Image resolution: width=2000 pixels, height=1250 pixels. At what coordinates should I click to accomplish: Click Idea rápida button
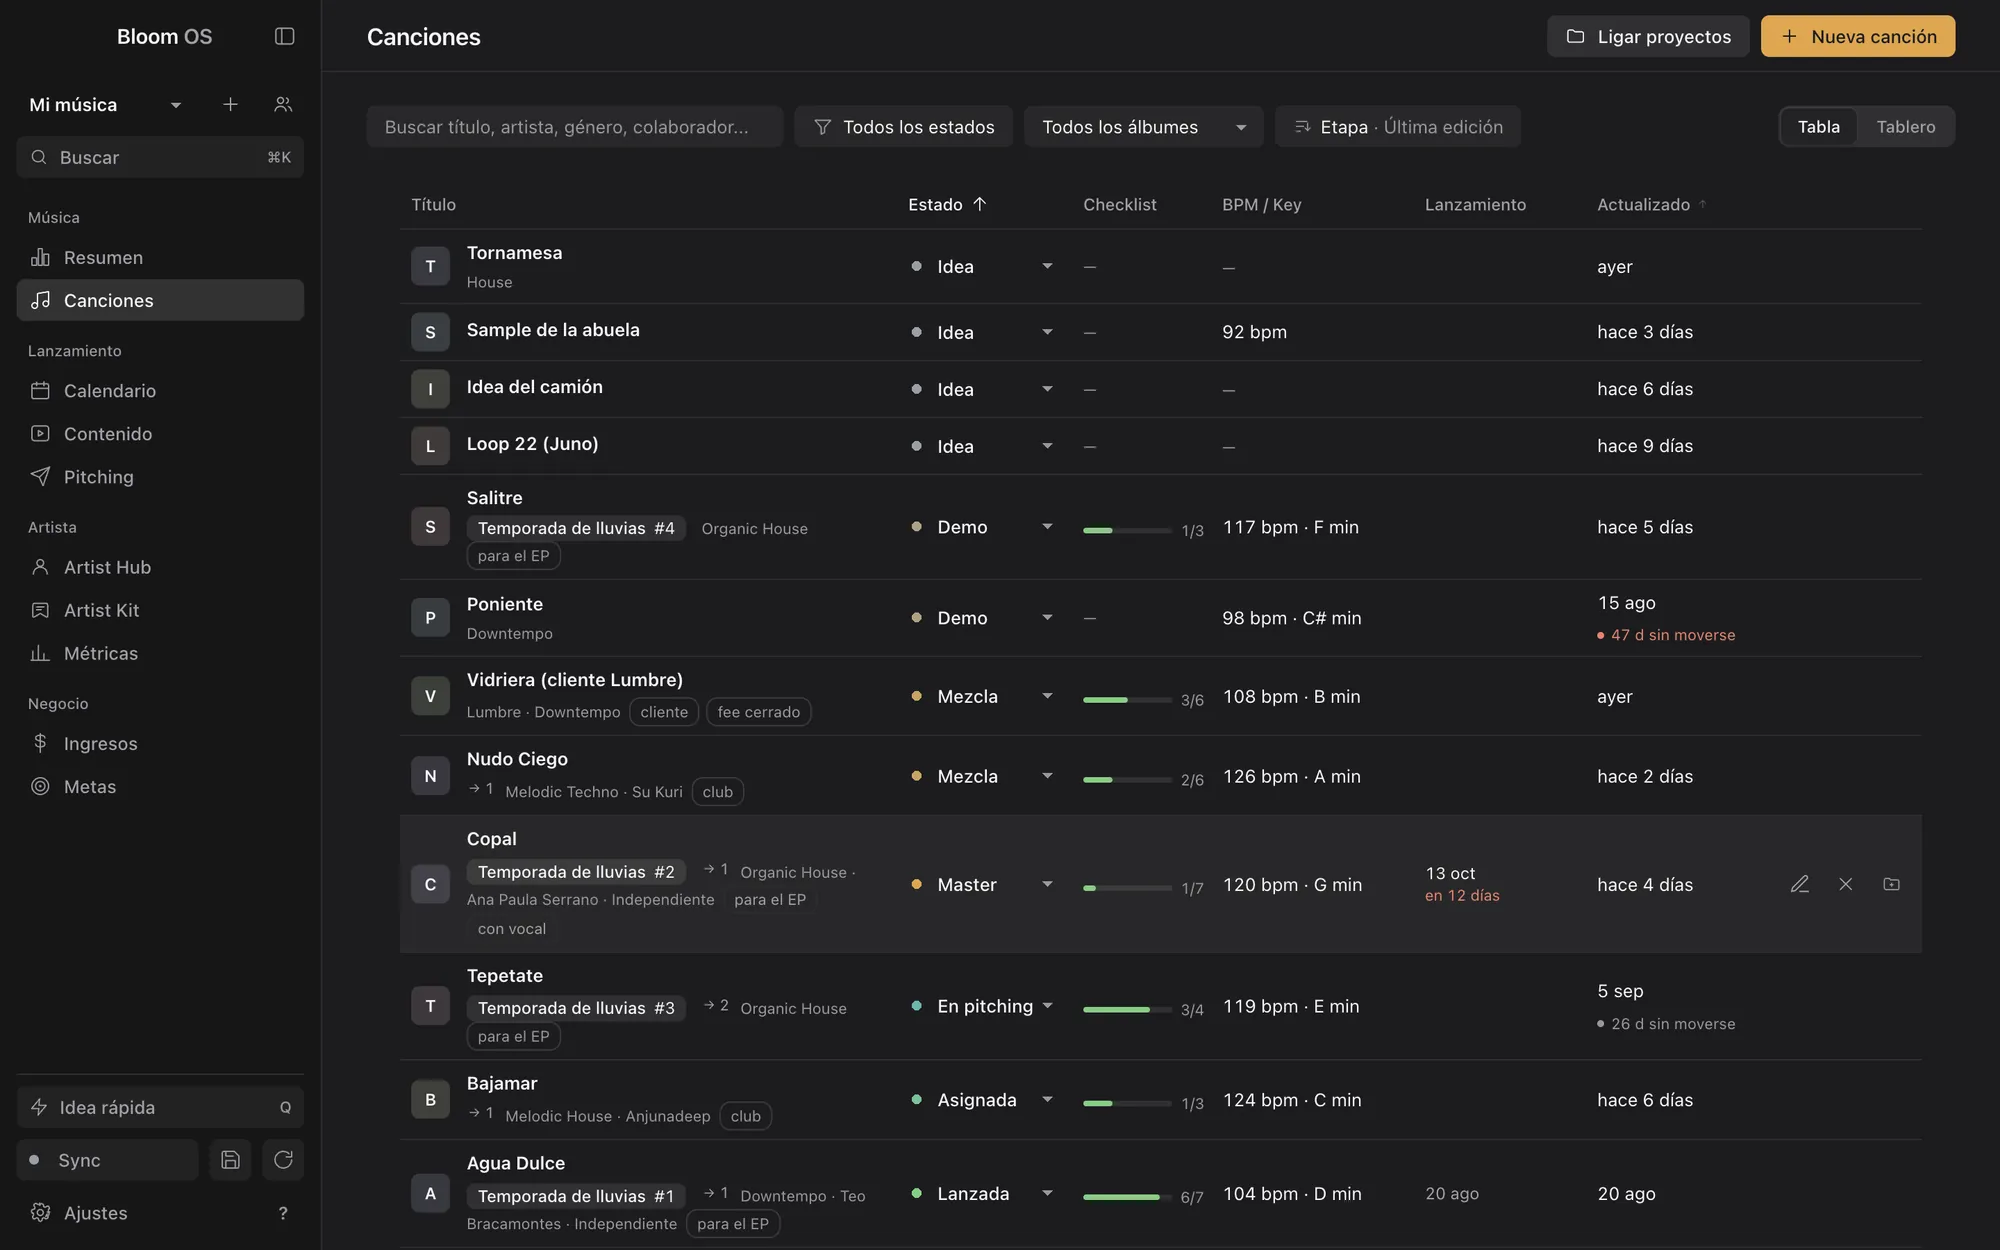(160, 1107)
